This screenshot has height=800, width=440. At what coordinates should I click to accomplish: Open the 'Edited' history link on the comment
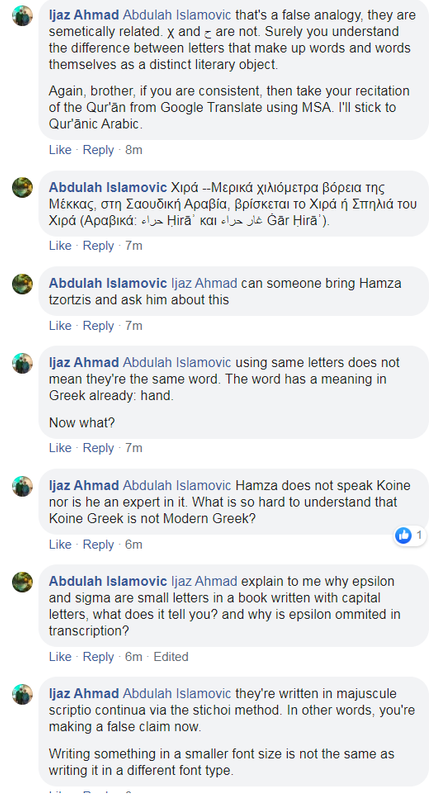[x=170, y=657]
